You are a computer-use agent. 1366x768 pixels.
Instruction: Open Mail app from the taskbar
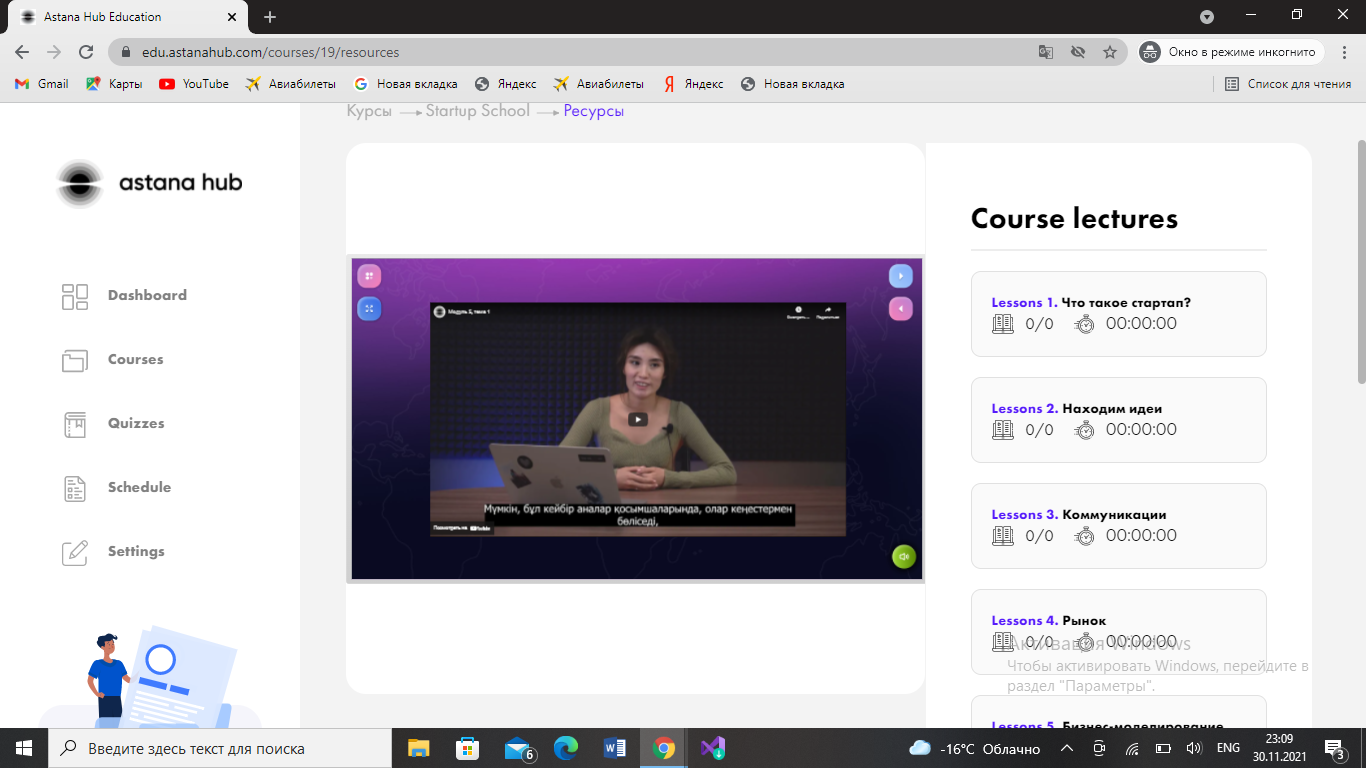tap(517, 748)
